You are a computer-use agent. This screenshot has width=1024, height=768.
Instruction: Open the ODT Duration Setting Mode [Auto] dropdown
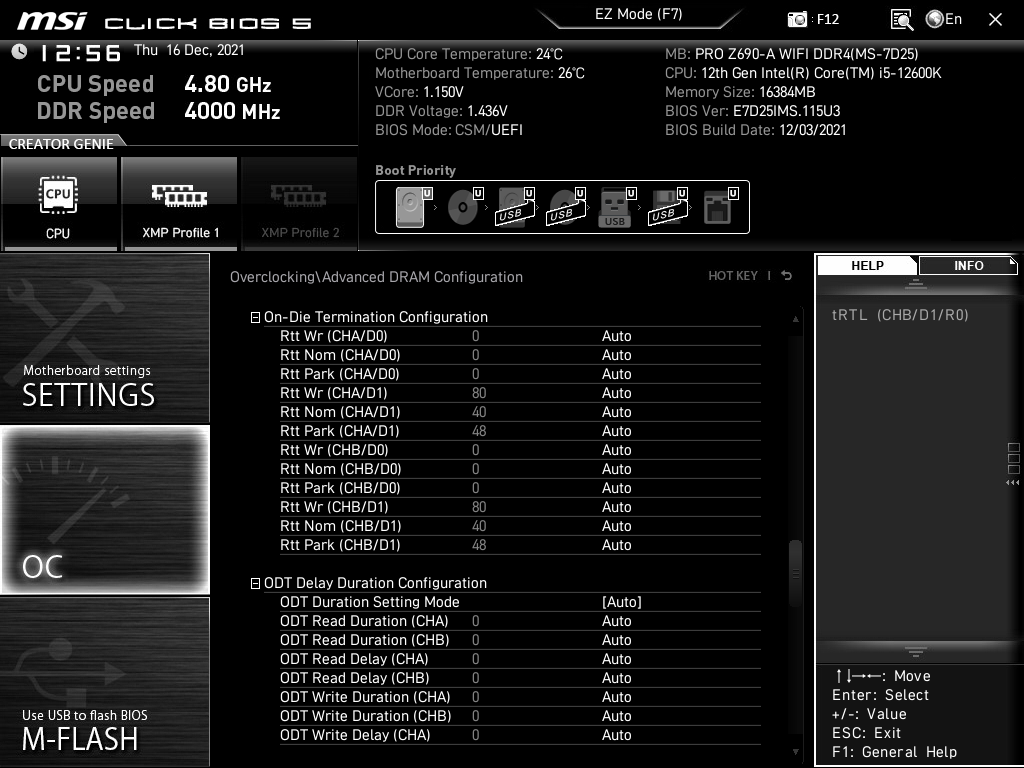pyautogui.click(x=622, y=602)
